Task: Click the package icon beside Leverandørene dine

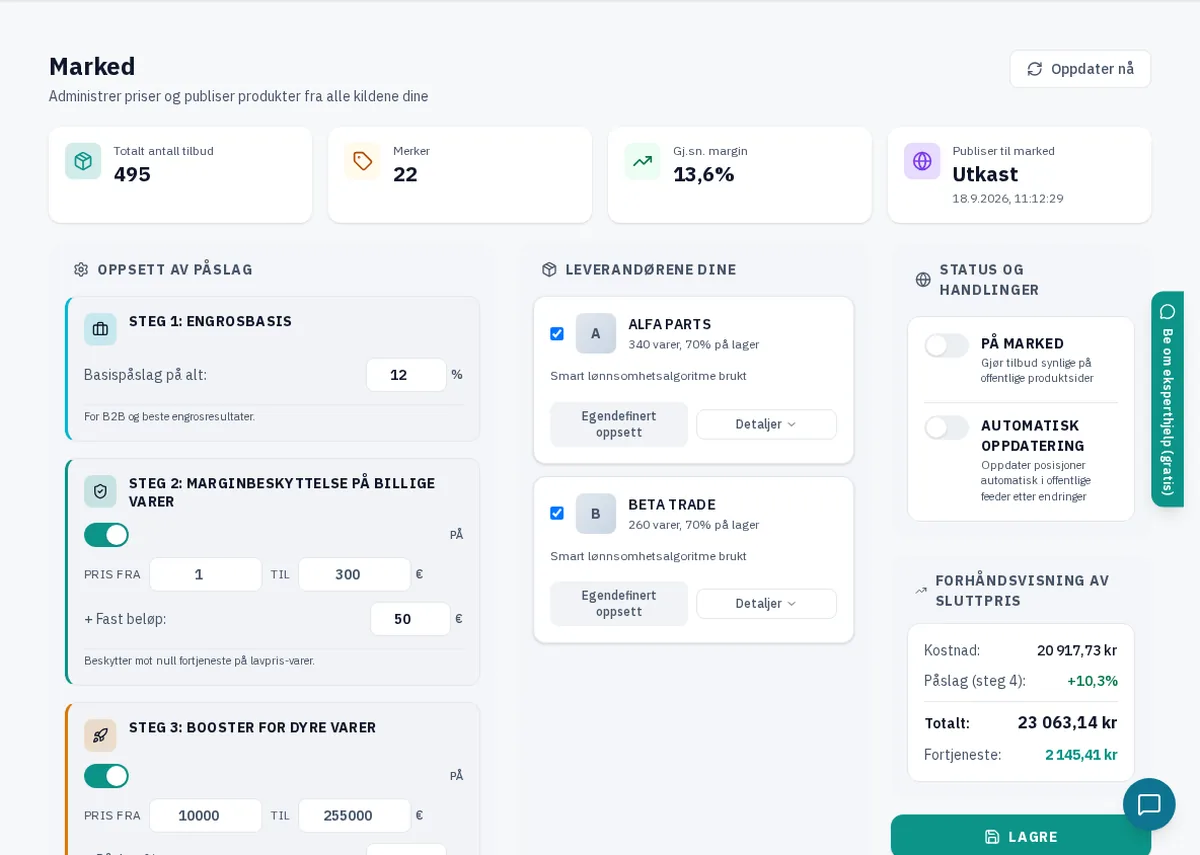Action: (549, 270)
